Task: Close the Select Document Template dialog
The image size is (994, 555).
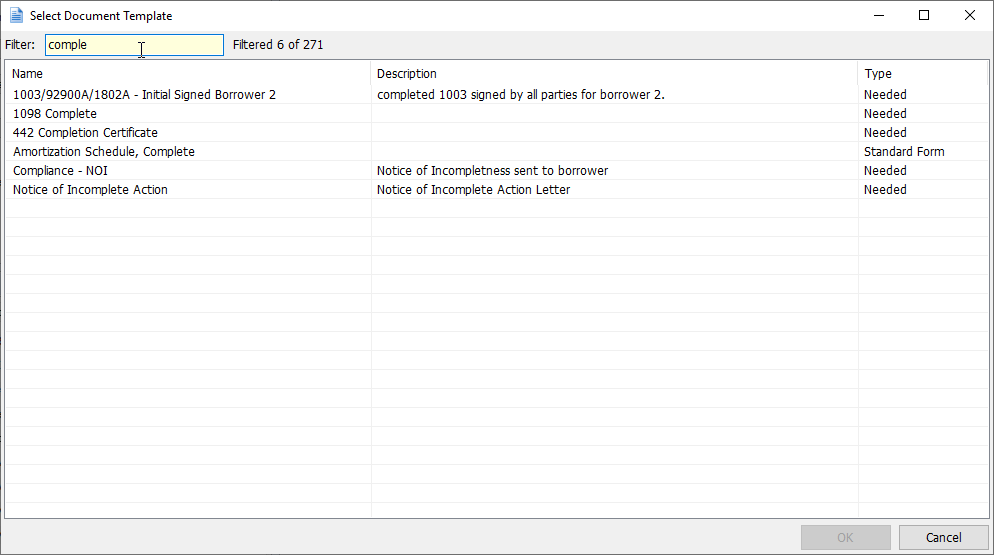Action: coord(969,15)
